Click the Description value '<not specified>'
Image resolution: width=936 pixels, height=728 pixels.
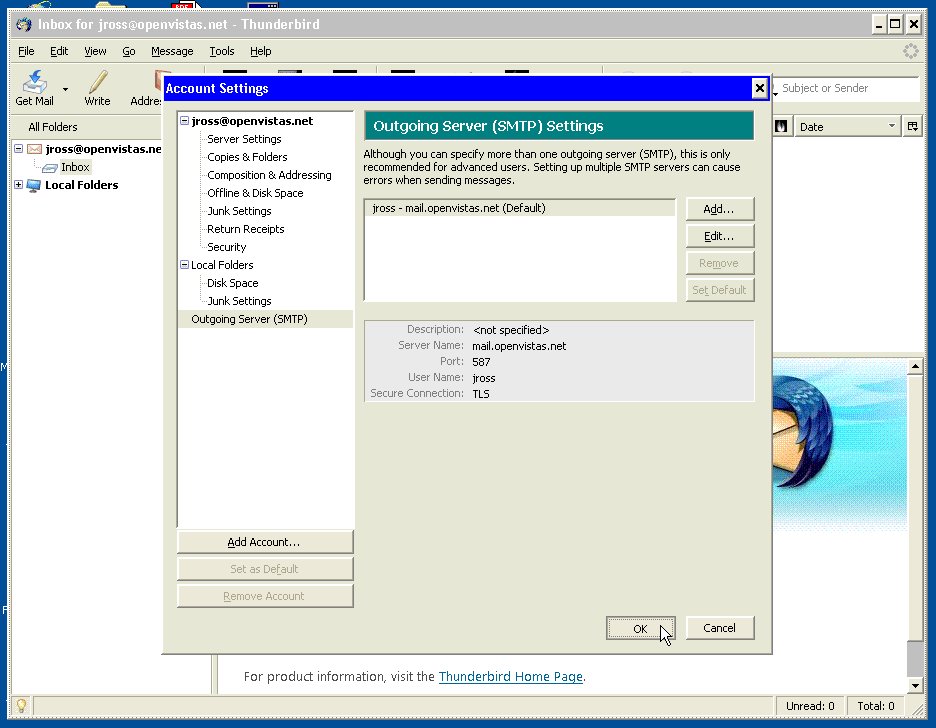click(x=511, y=330)
